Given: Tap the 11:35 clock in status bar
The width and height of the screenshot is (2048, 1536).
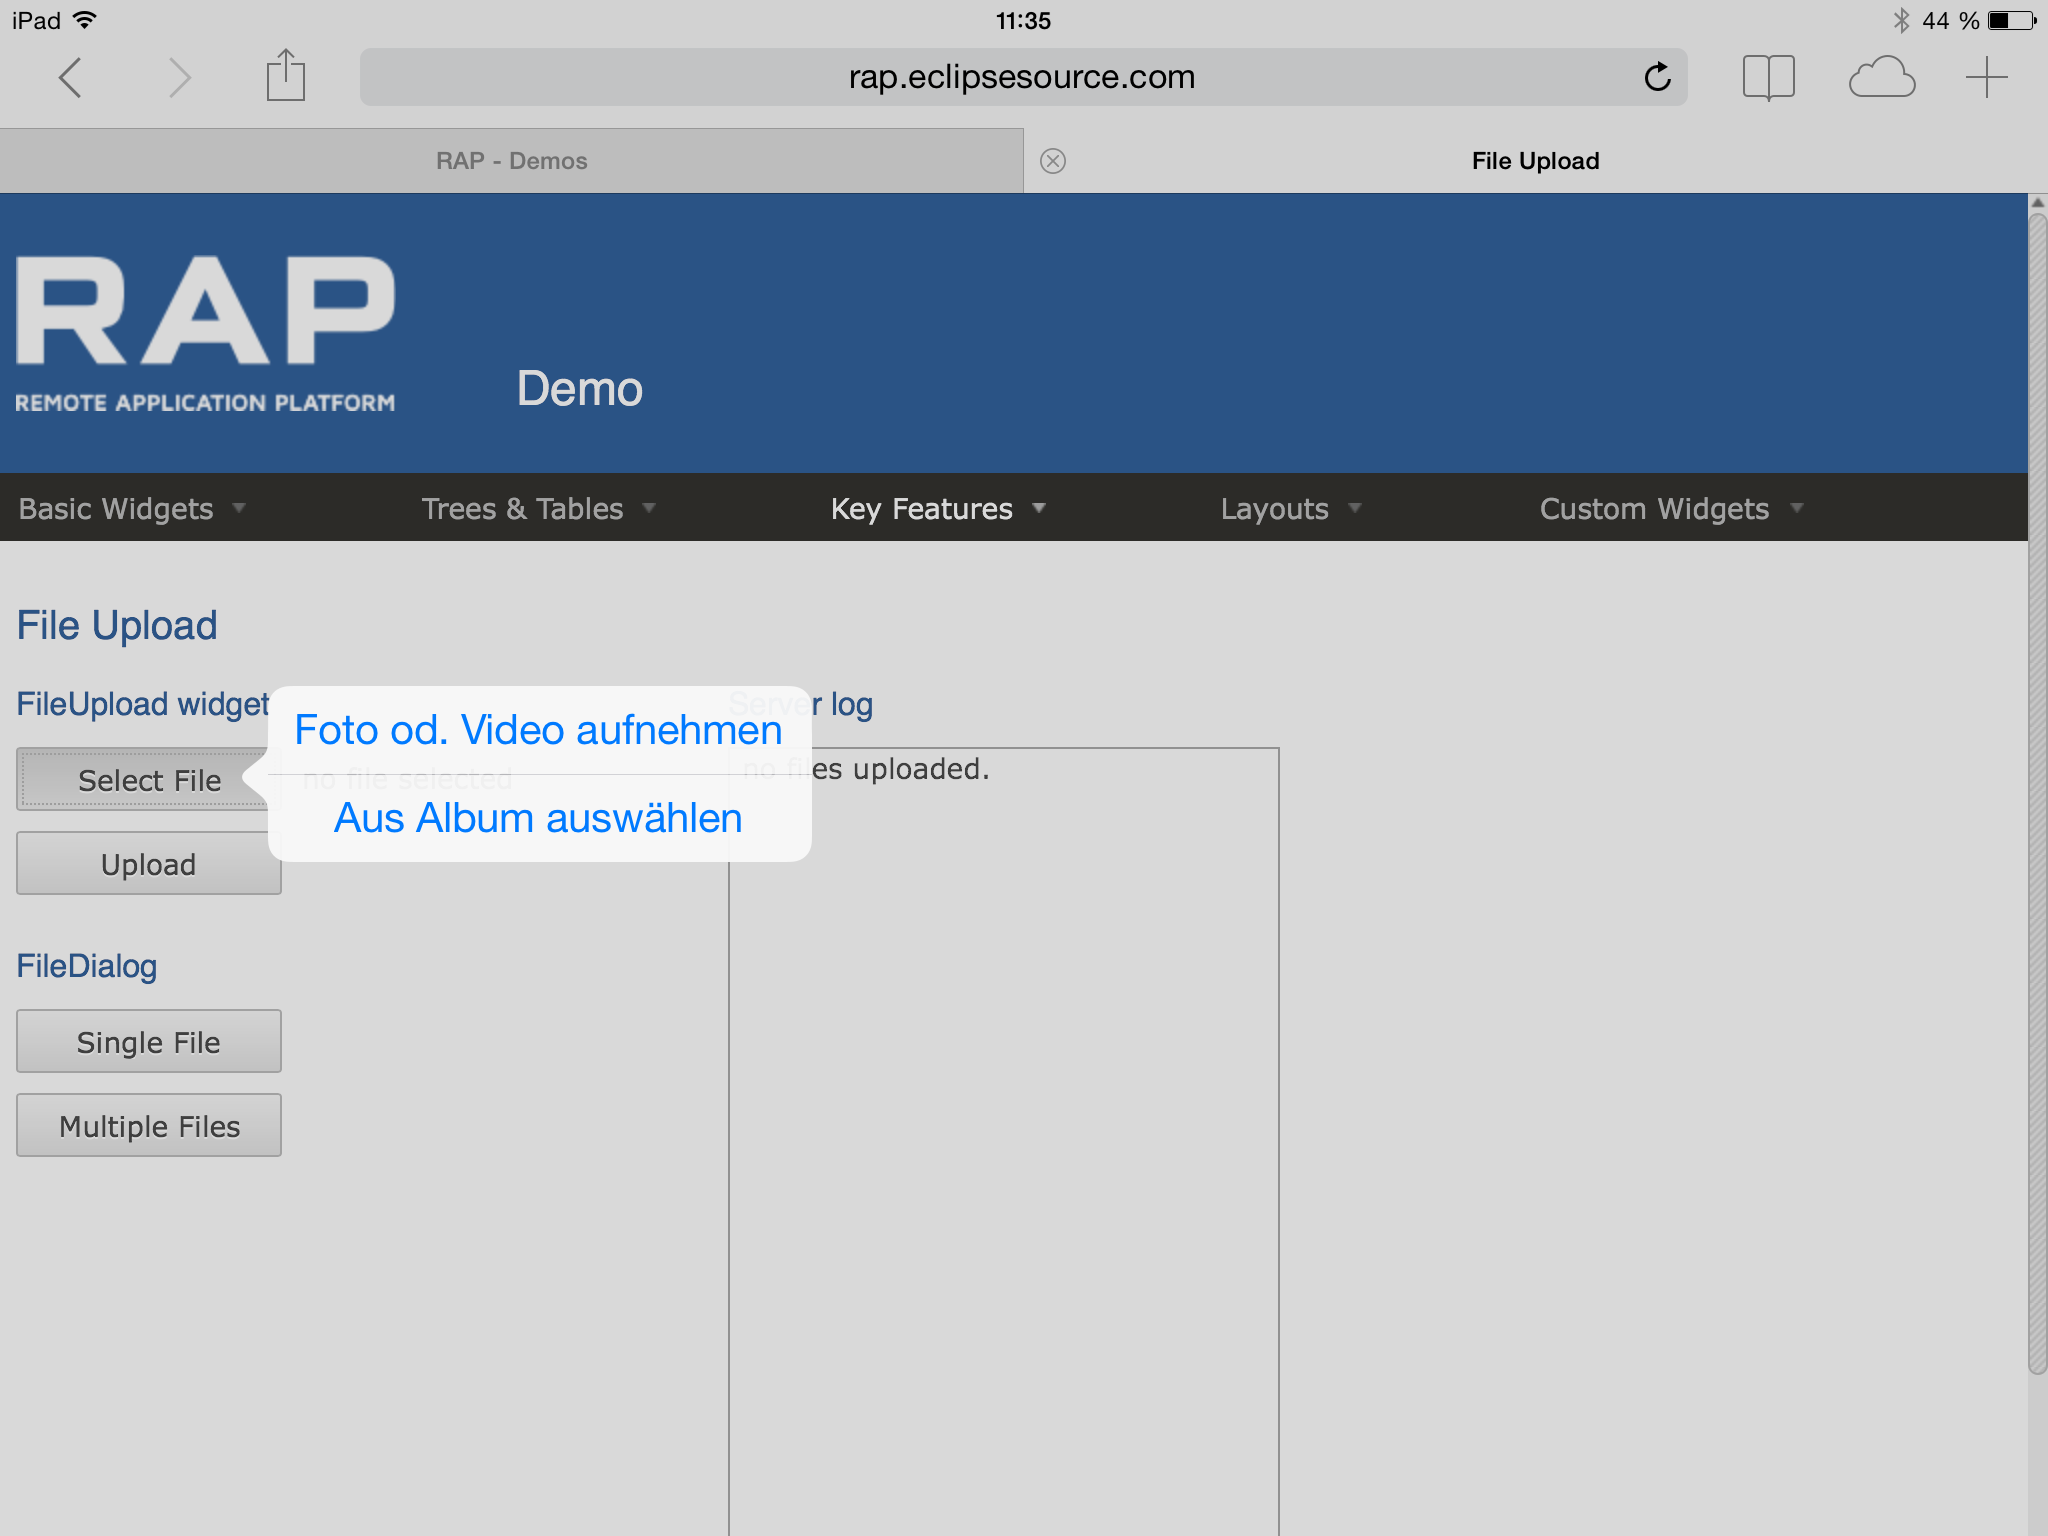Looking at the screenshot, I should tap(1023, 20).
